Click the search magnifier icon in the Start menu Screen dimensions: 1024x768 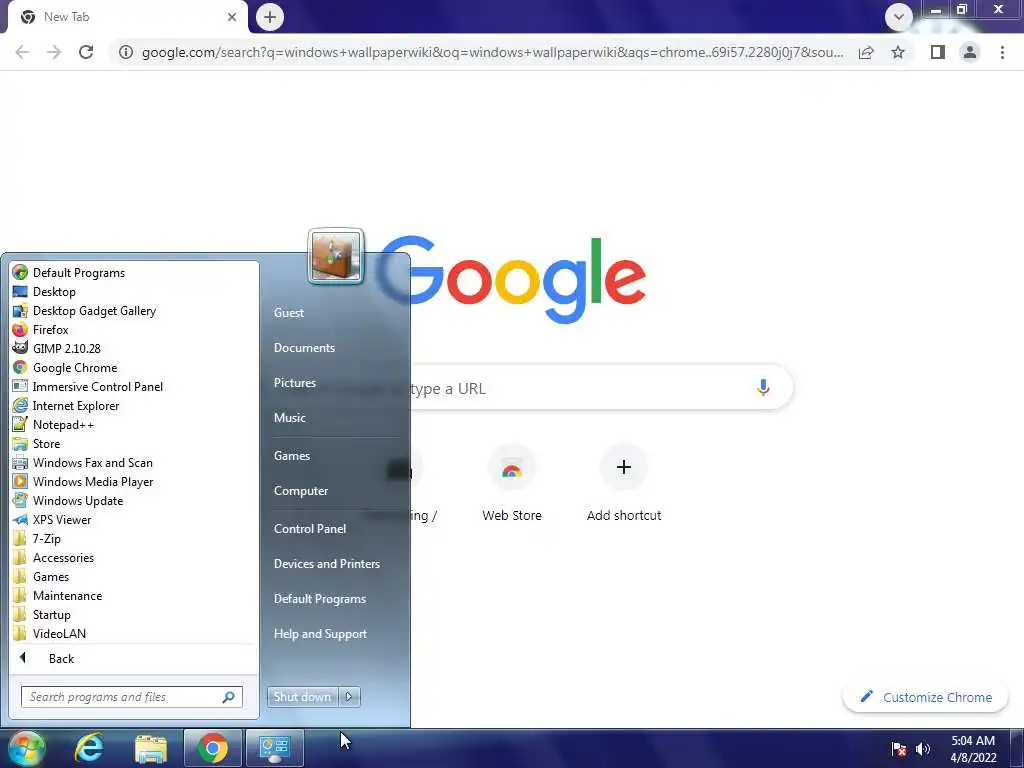(x=229, y=697)
